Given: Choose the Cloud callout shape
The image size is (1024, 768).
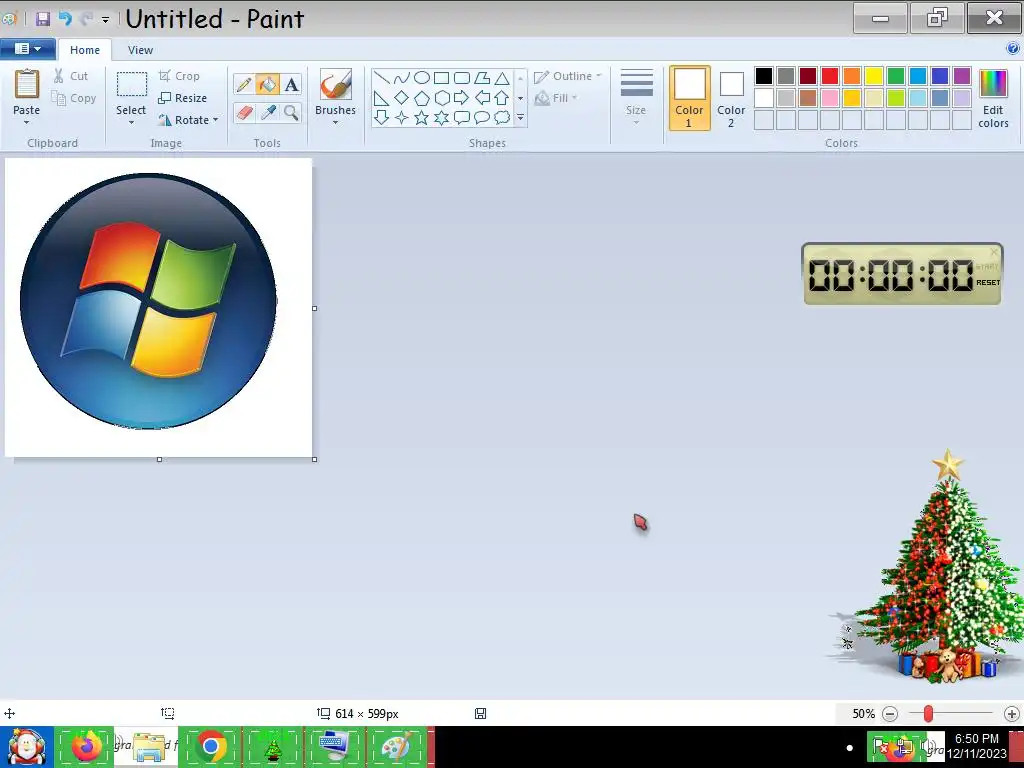Looking at the screenshot, I should pos(502,118).
